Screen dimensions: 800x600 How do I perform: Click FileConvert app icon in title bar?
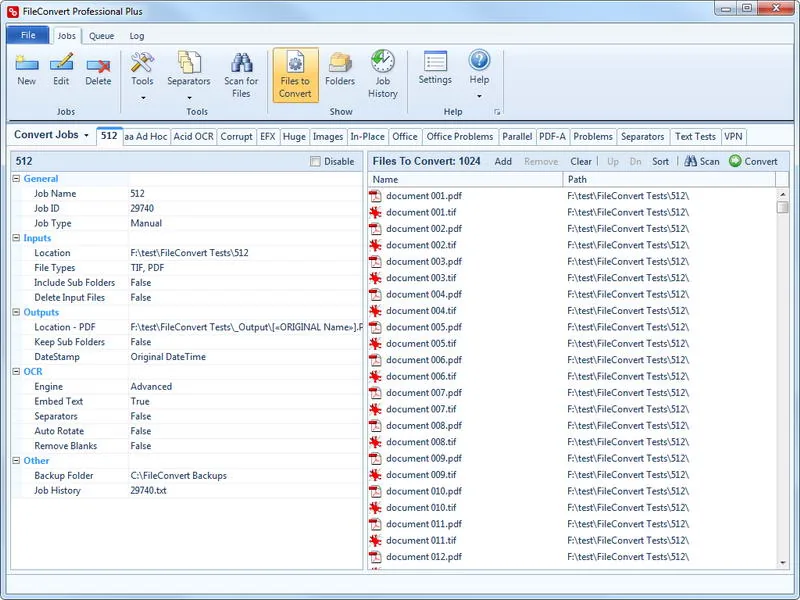(x=13, y=11)
